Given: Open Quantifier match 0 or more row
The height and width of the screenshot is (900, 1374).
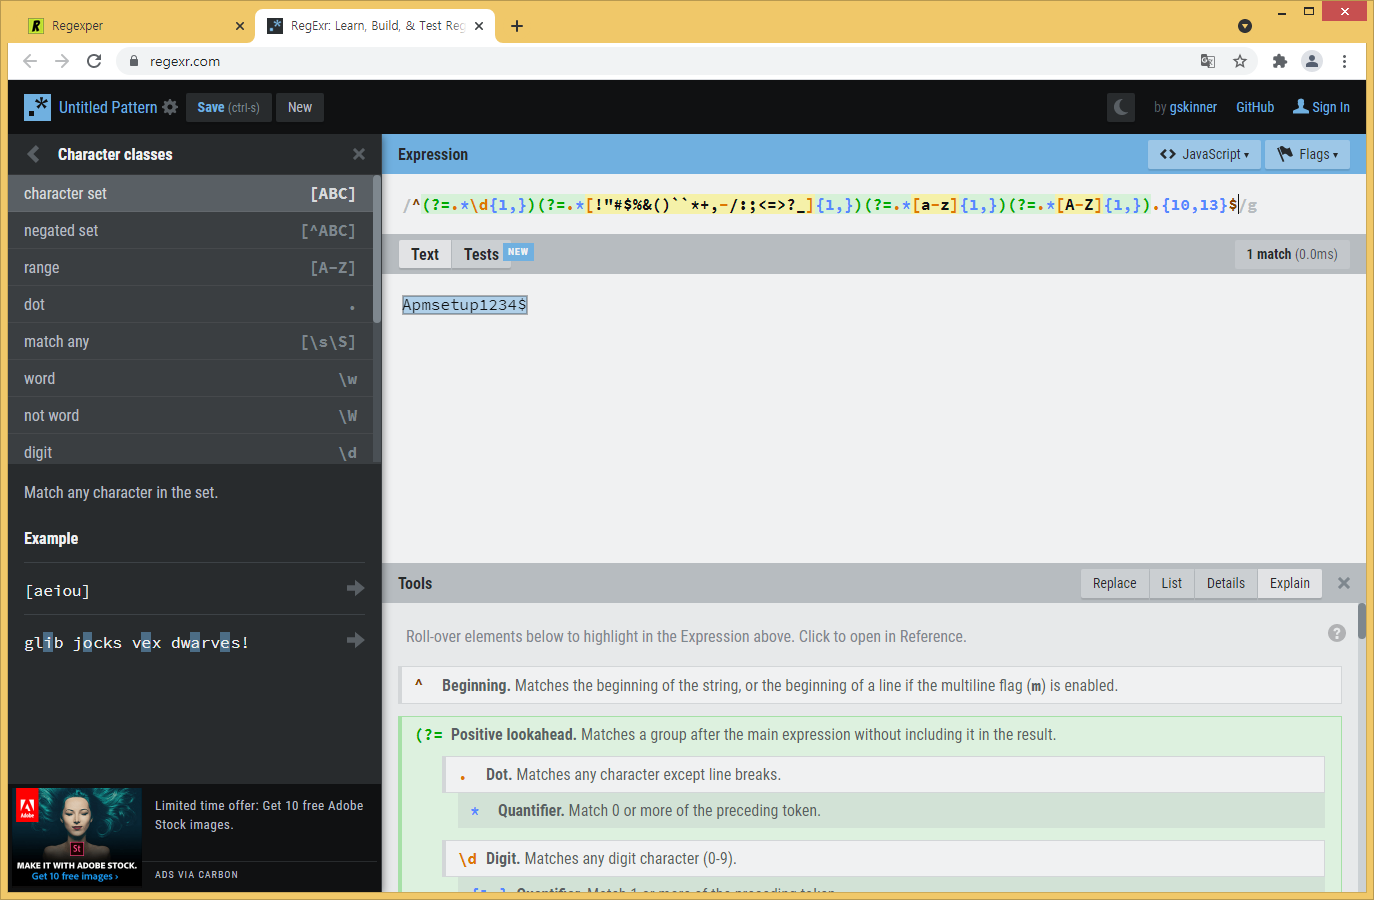Looking at the screenshot, I should tap(892, 811).
